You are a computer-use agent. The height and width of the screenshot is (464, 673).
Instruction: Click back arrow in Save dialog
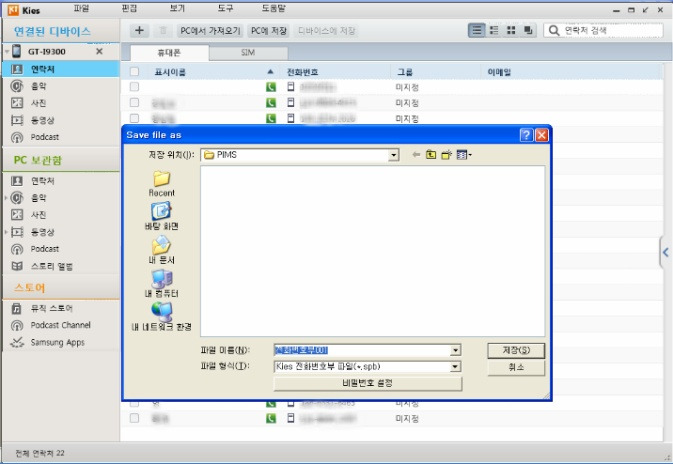click(416, 155)
